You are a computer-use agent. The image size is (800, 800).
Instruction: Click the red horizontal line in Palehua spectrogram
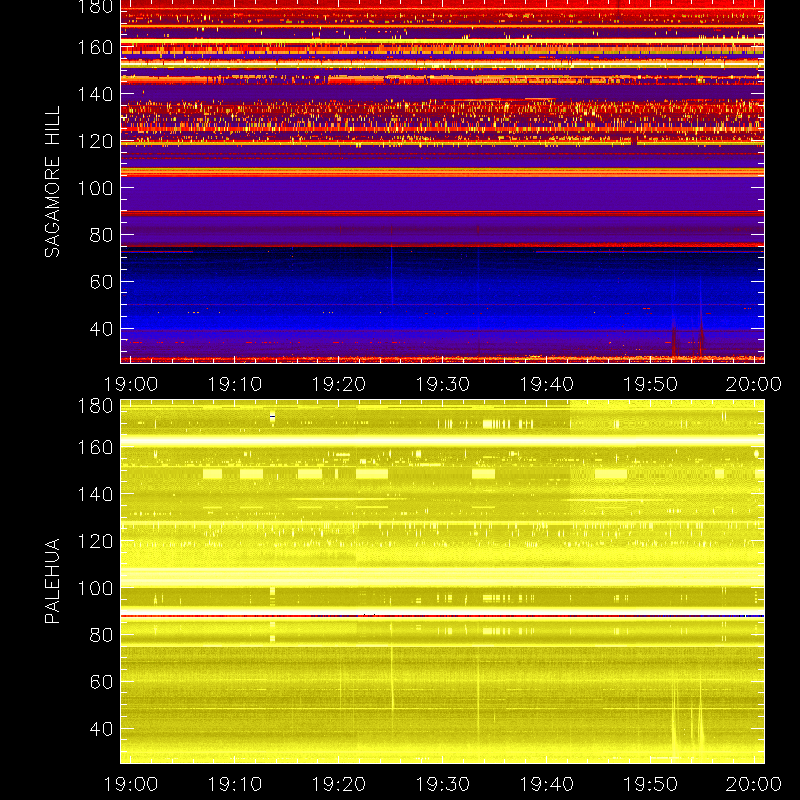[x=442, y=616]
